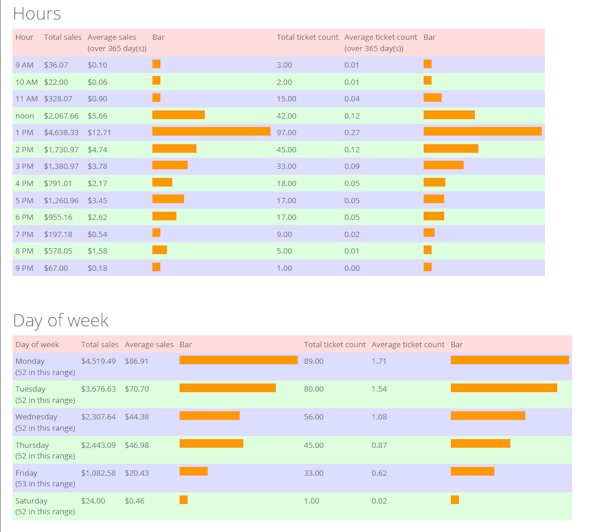
Task: Click Total ticket count header in Day of week table
Action: 334,344
